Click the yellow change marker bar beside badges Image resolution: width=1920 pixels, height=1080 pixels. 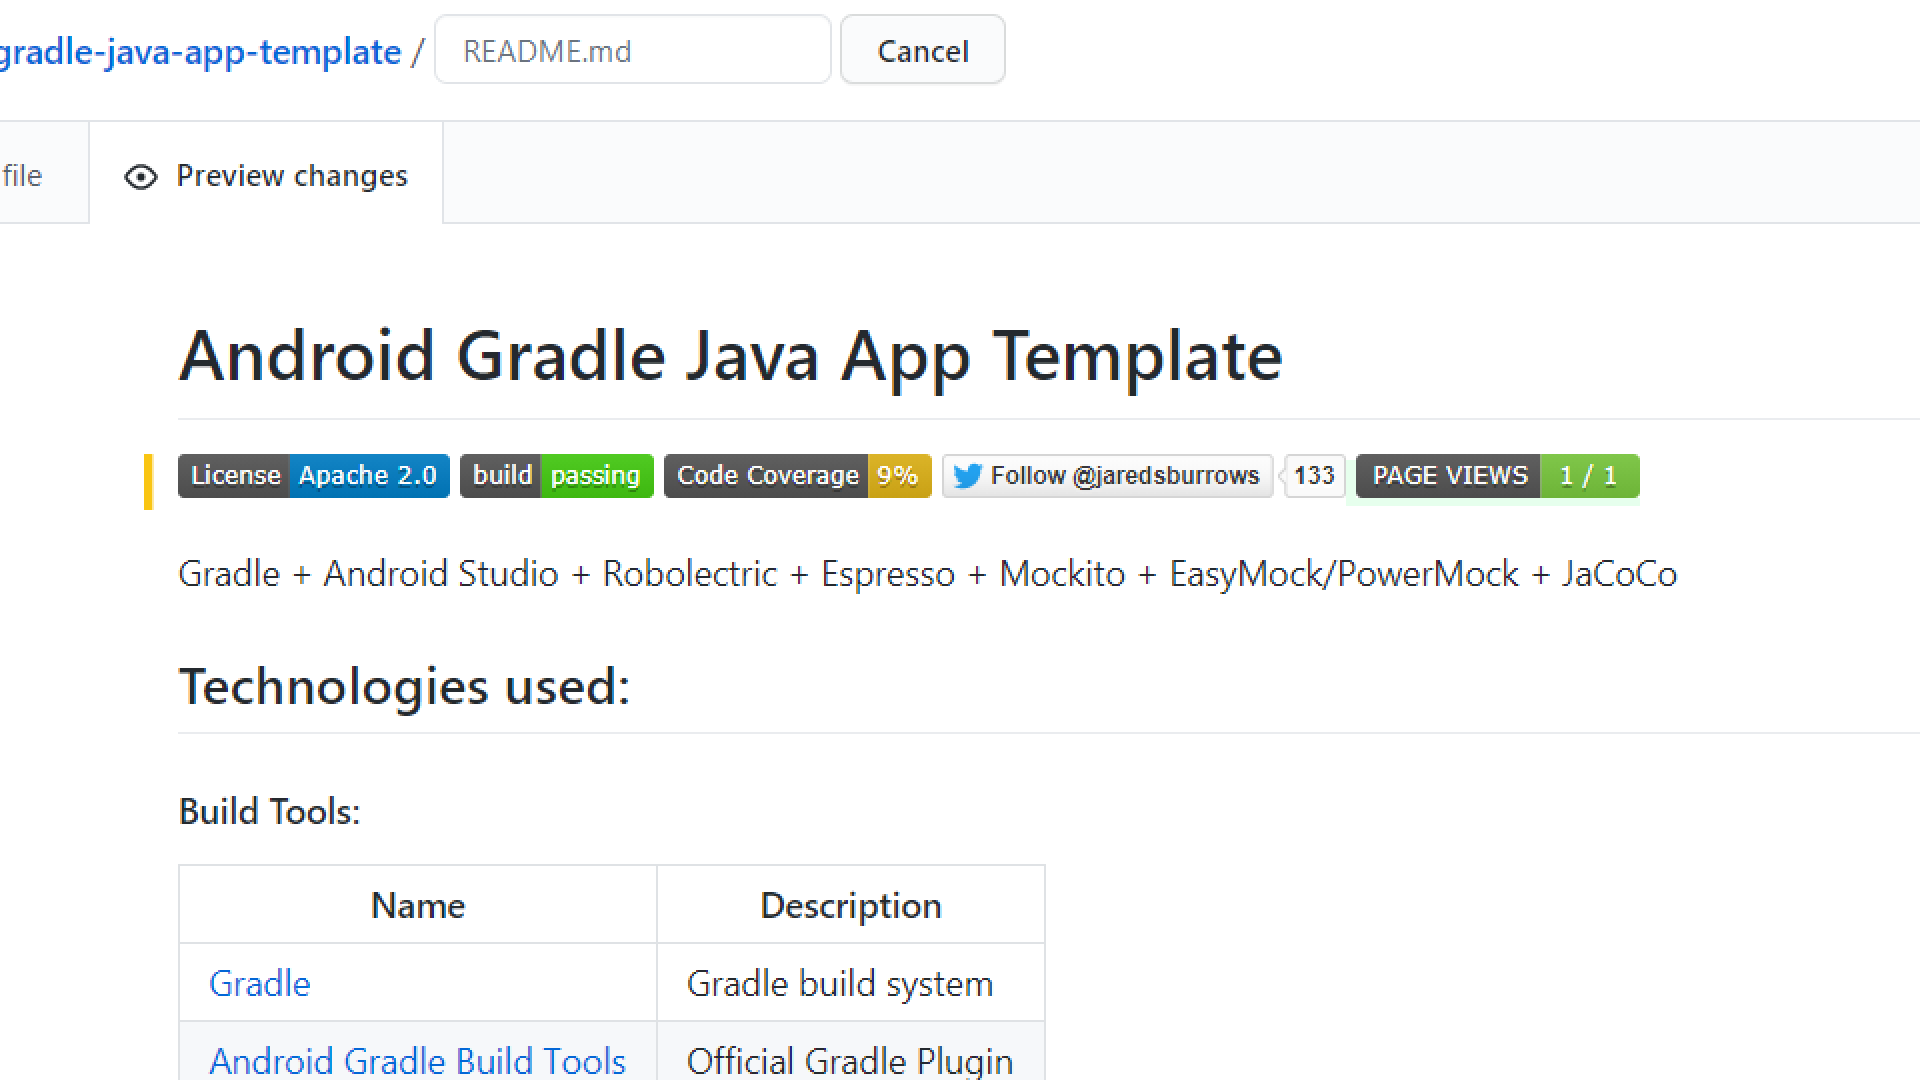pos(148,481)
